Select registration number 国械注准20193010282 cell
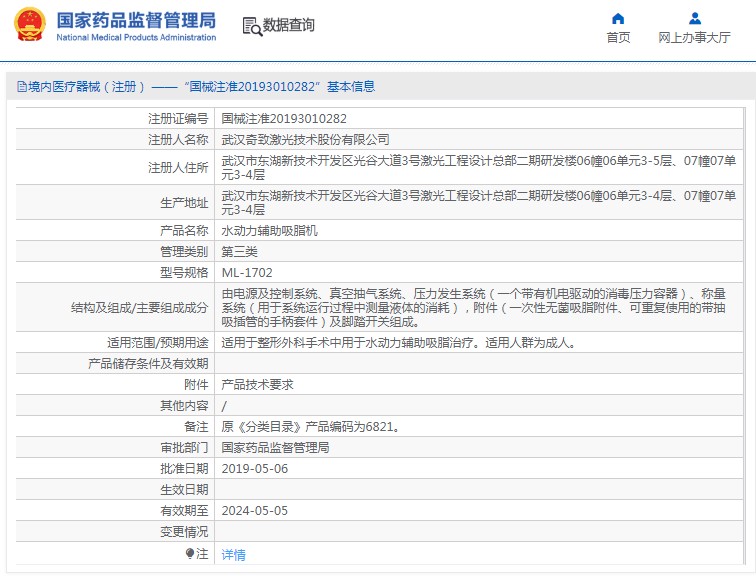This screenshot has width=756, height=576. (x=284, y=119)
